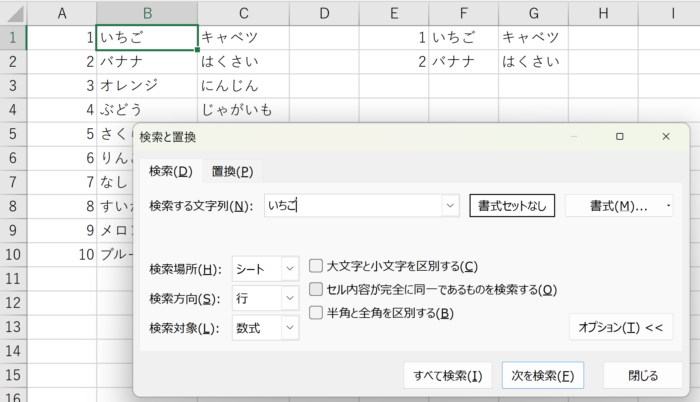Open the 検索方向 行 dropdown
This screenshot has height=402, width=700.
tap(266, 298)
